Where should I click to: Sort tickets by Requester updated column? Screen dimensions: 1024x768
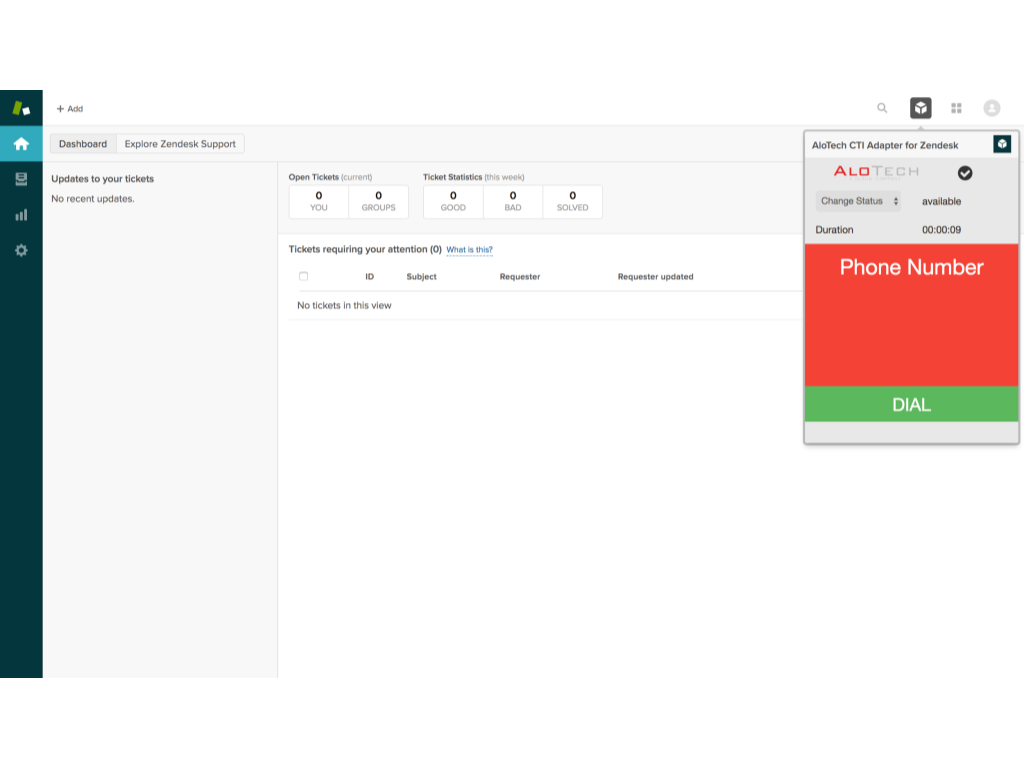[655, 277]
